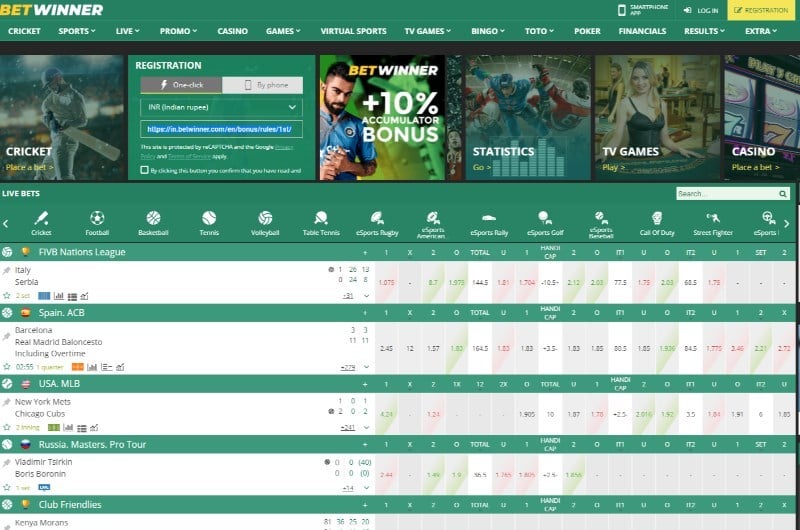The width and height of the screenshot is (800, 530).
Task: Click the BetWinner logo
Action: click(x=52, y=10)
